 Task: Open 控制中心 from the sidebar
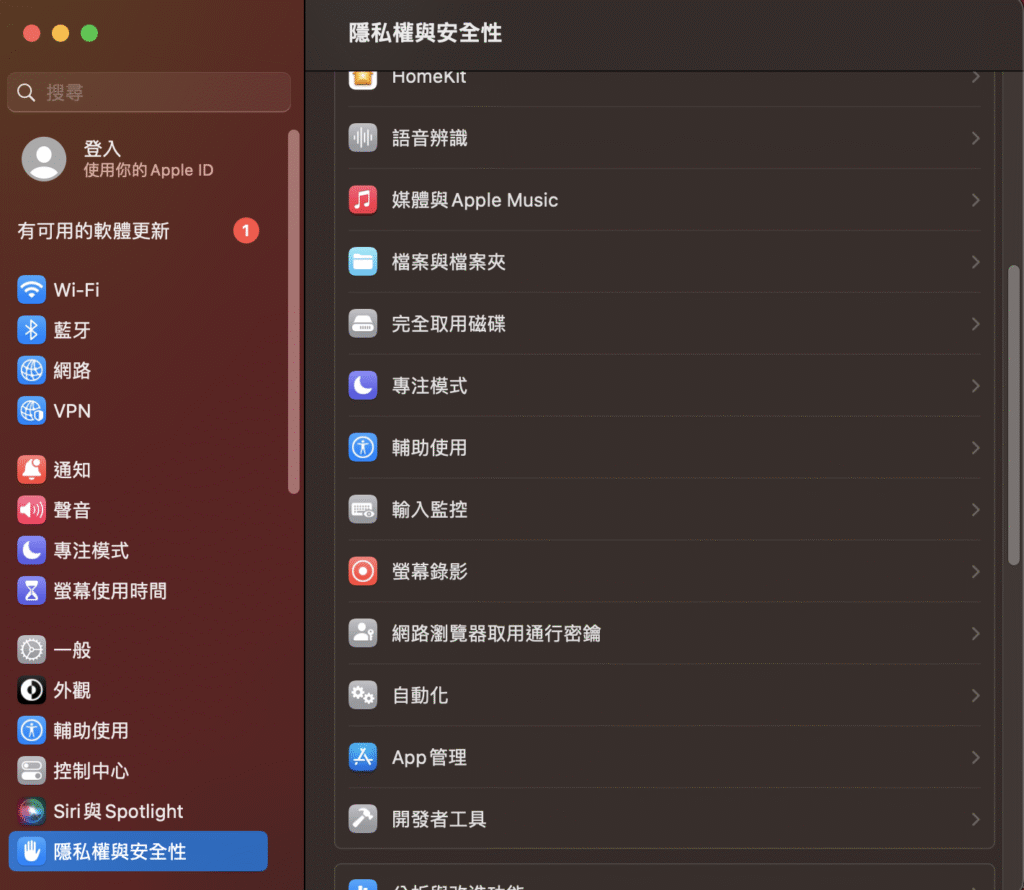tap(90, 771)
